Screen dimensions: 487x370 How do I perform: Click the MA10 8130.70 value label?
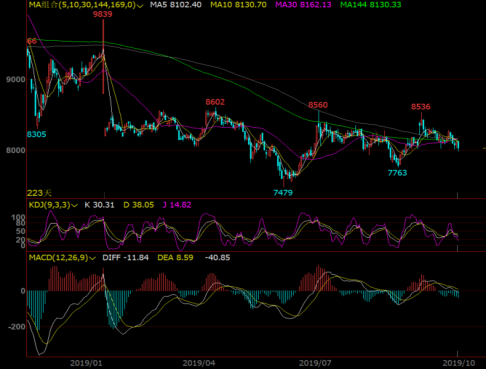tap(238, 5)
